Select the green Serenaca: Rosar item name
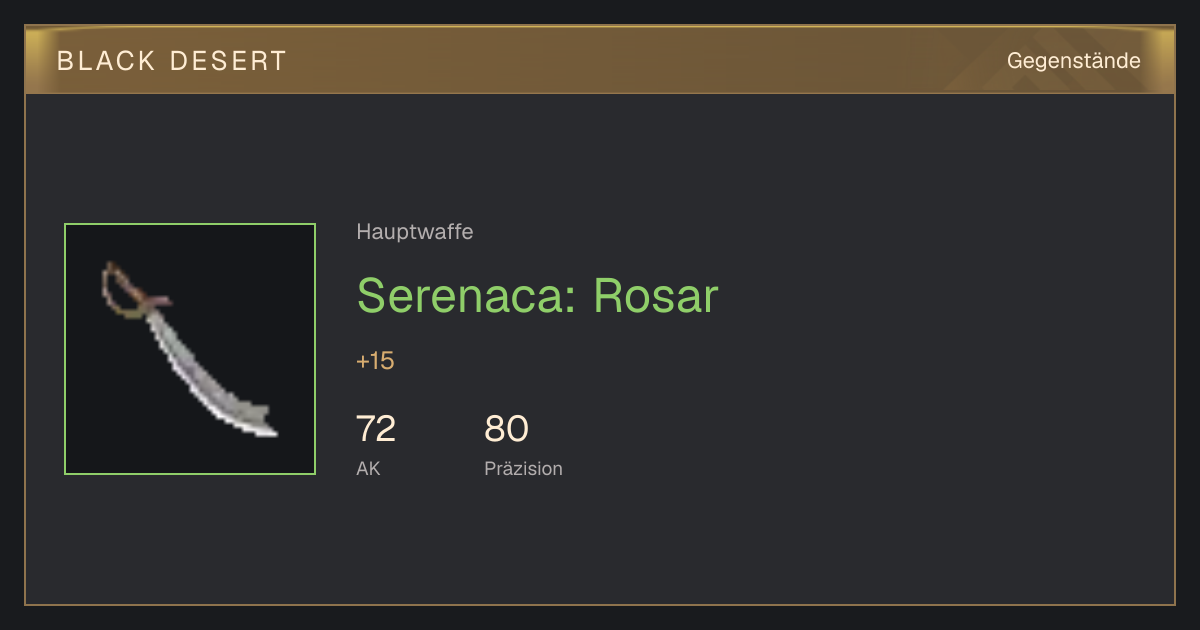1200x630 pixels. point(537,295)
